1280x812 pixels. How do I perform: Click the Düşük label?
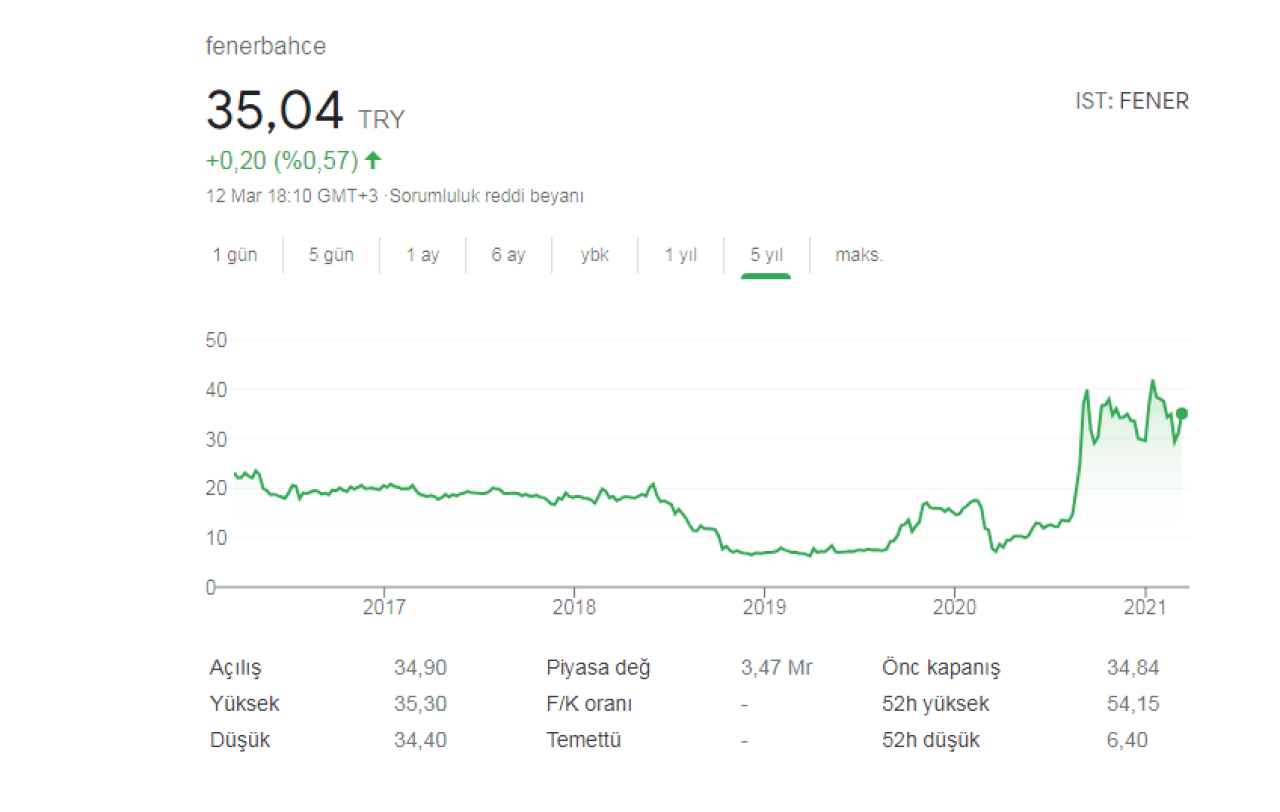pos(240,741)
